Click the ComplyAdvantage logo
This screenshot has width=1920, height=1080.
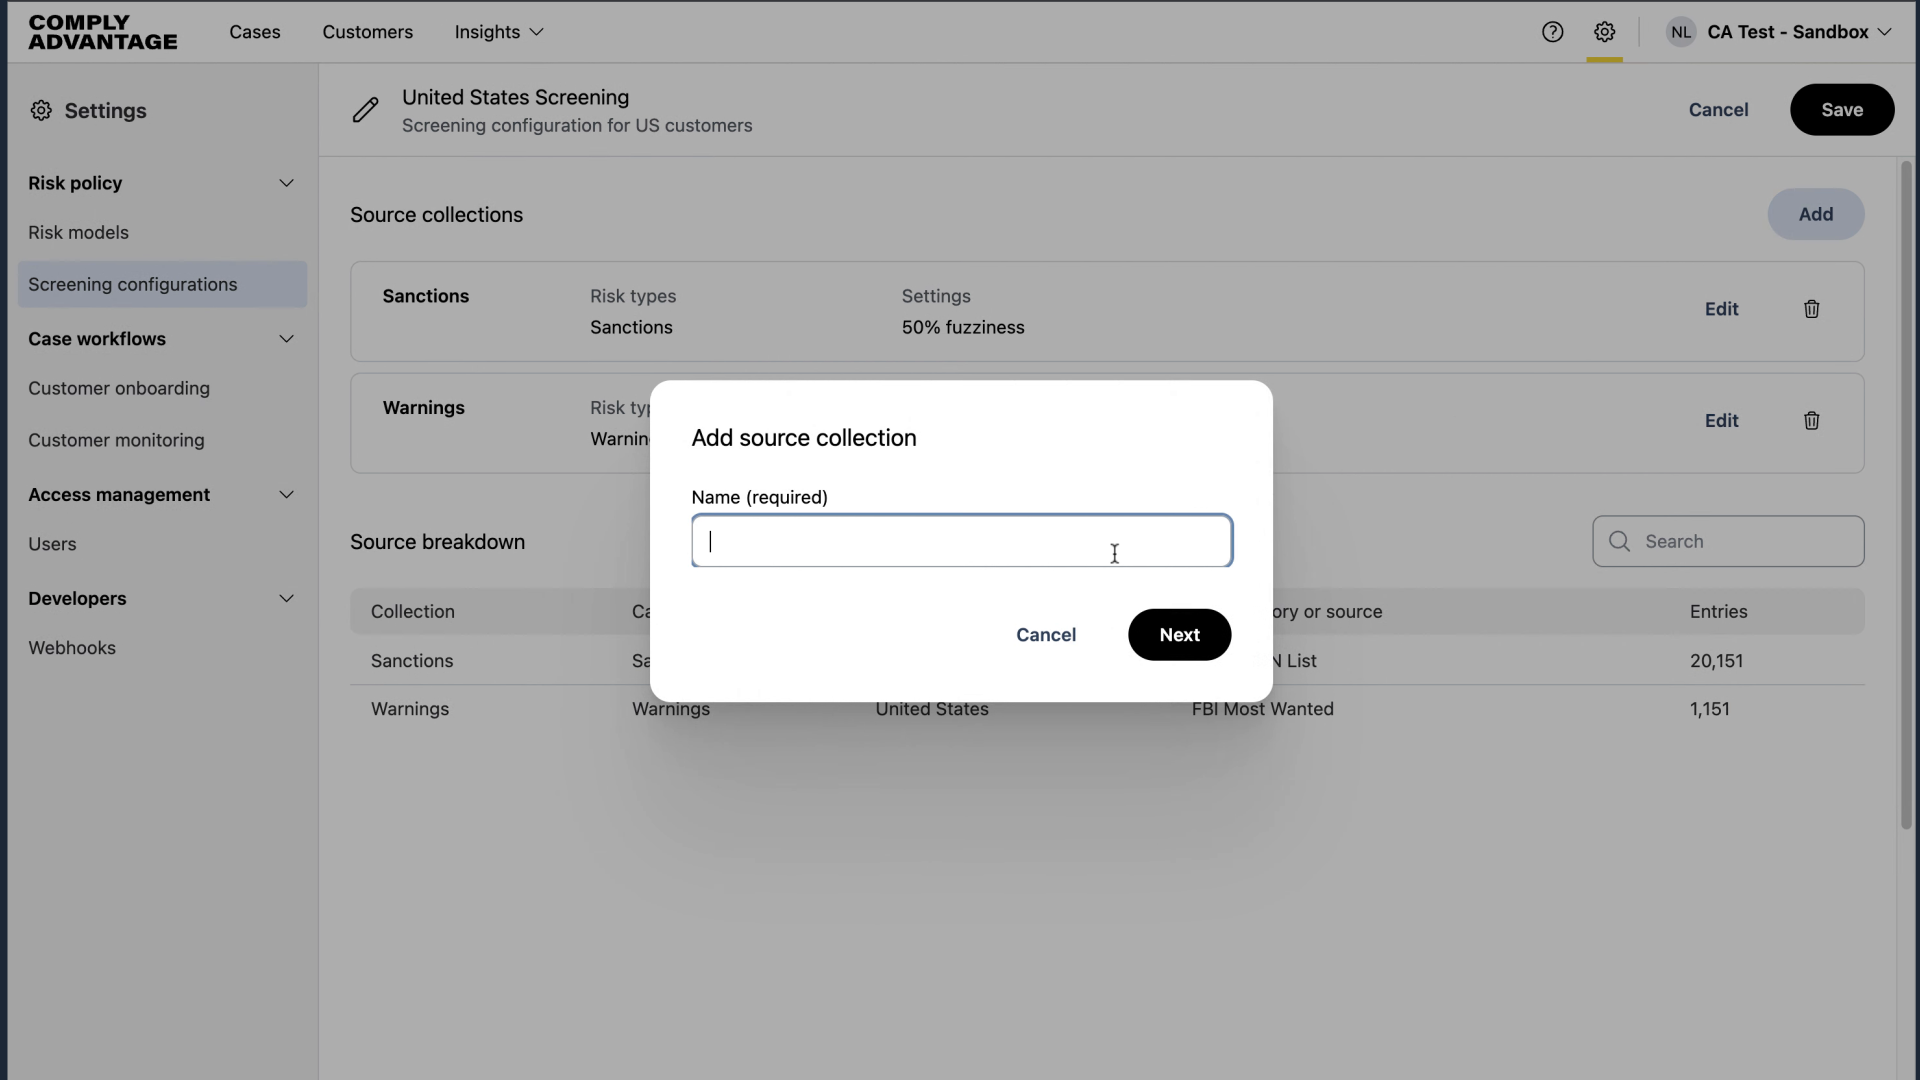pyautogui.click(x=103, y=31)
